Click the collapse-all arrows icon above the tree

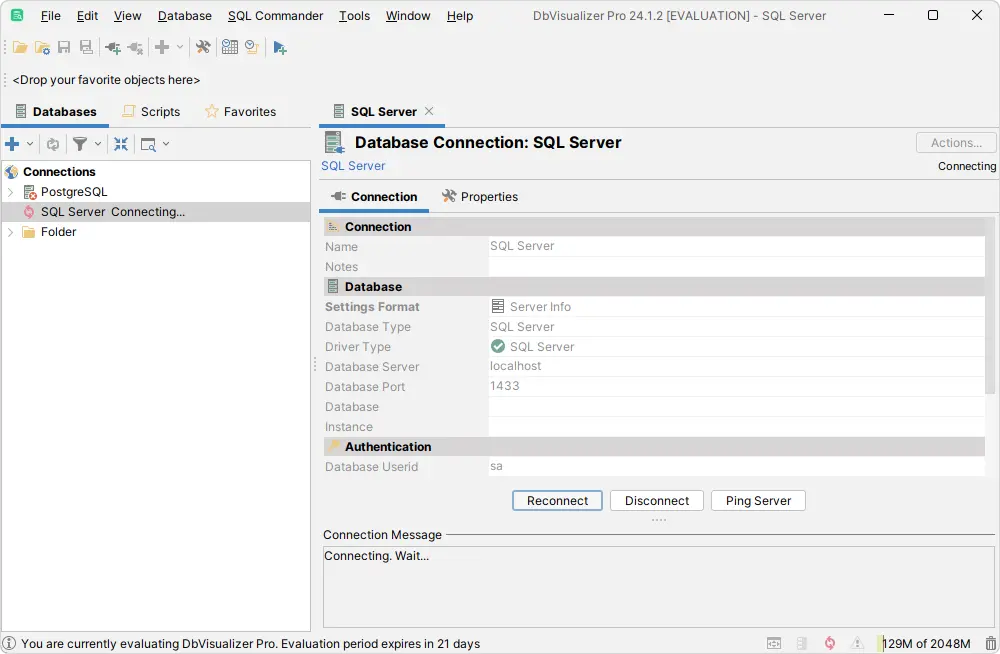[x=121, y=143]
